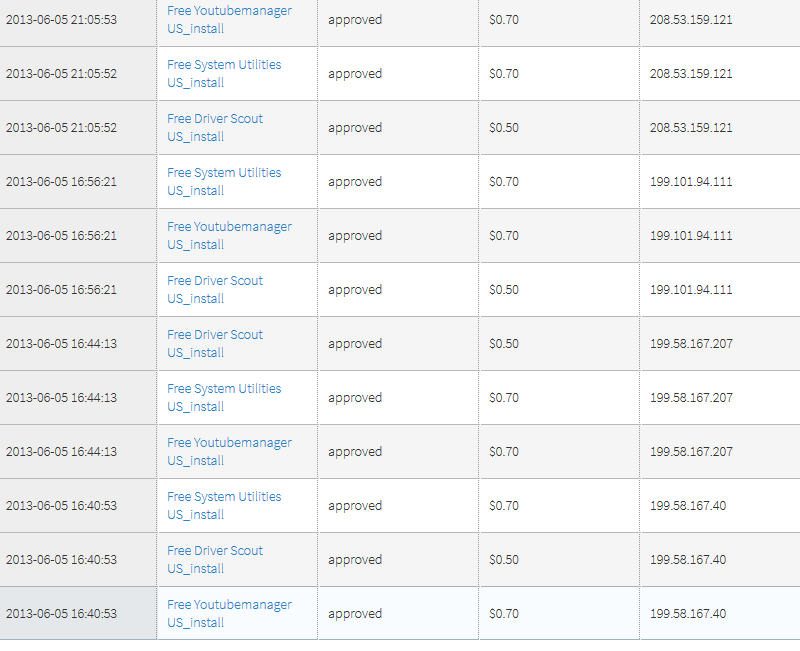Click IP 199.101.94.111 in the Youtubemanager row
This screenshot has height=651, width=800.
coord(691,236)
